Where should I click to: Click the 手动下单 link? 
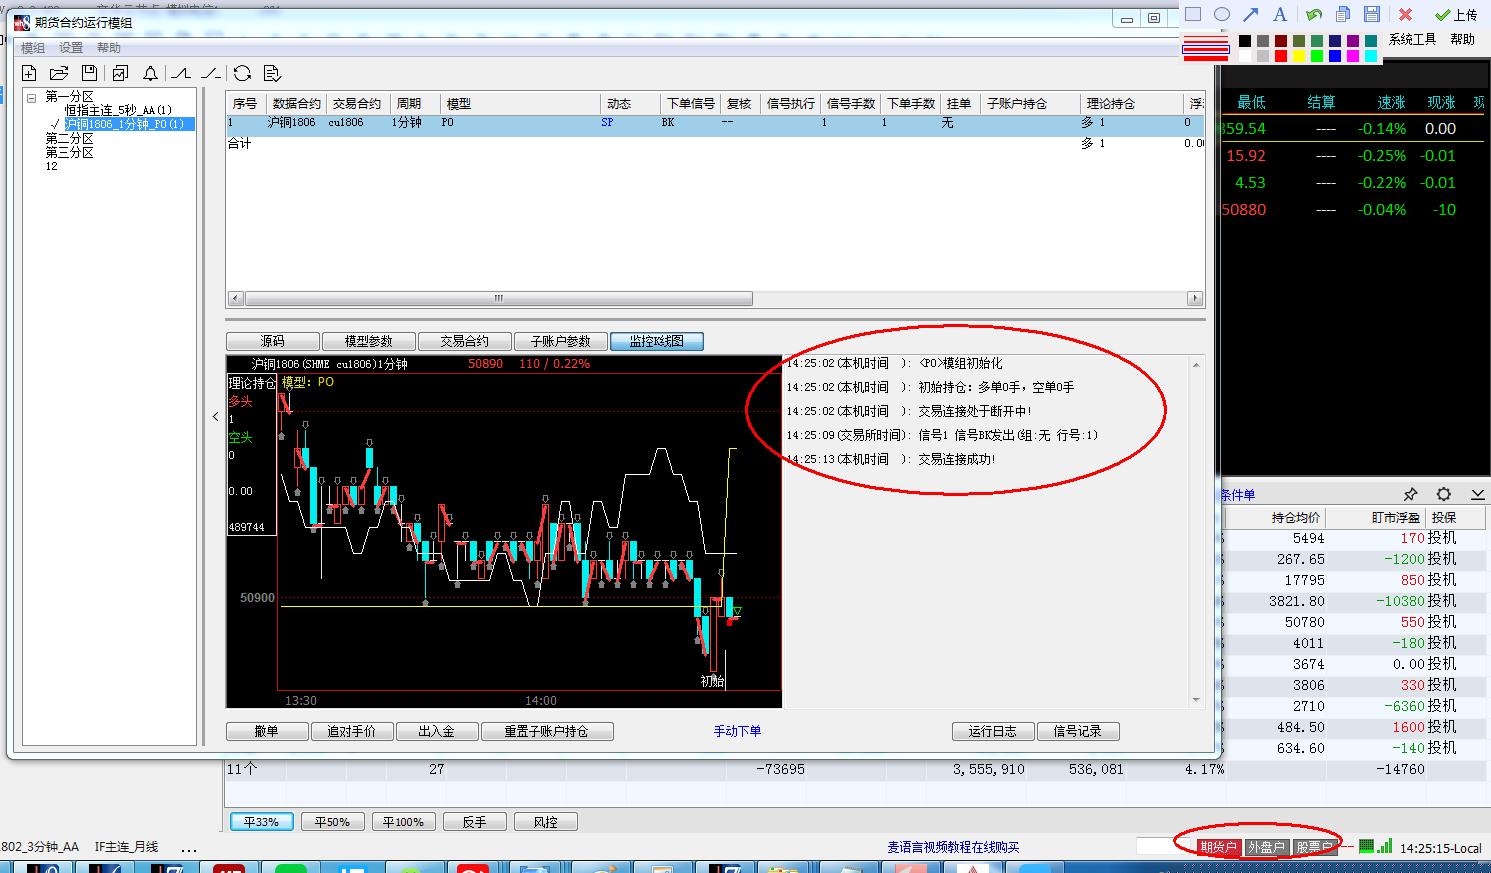[737, 731]
